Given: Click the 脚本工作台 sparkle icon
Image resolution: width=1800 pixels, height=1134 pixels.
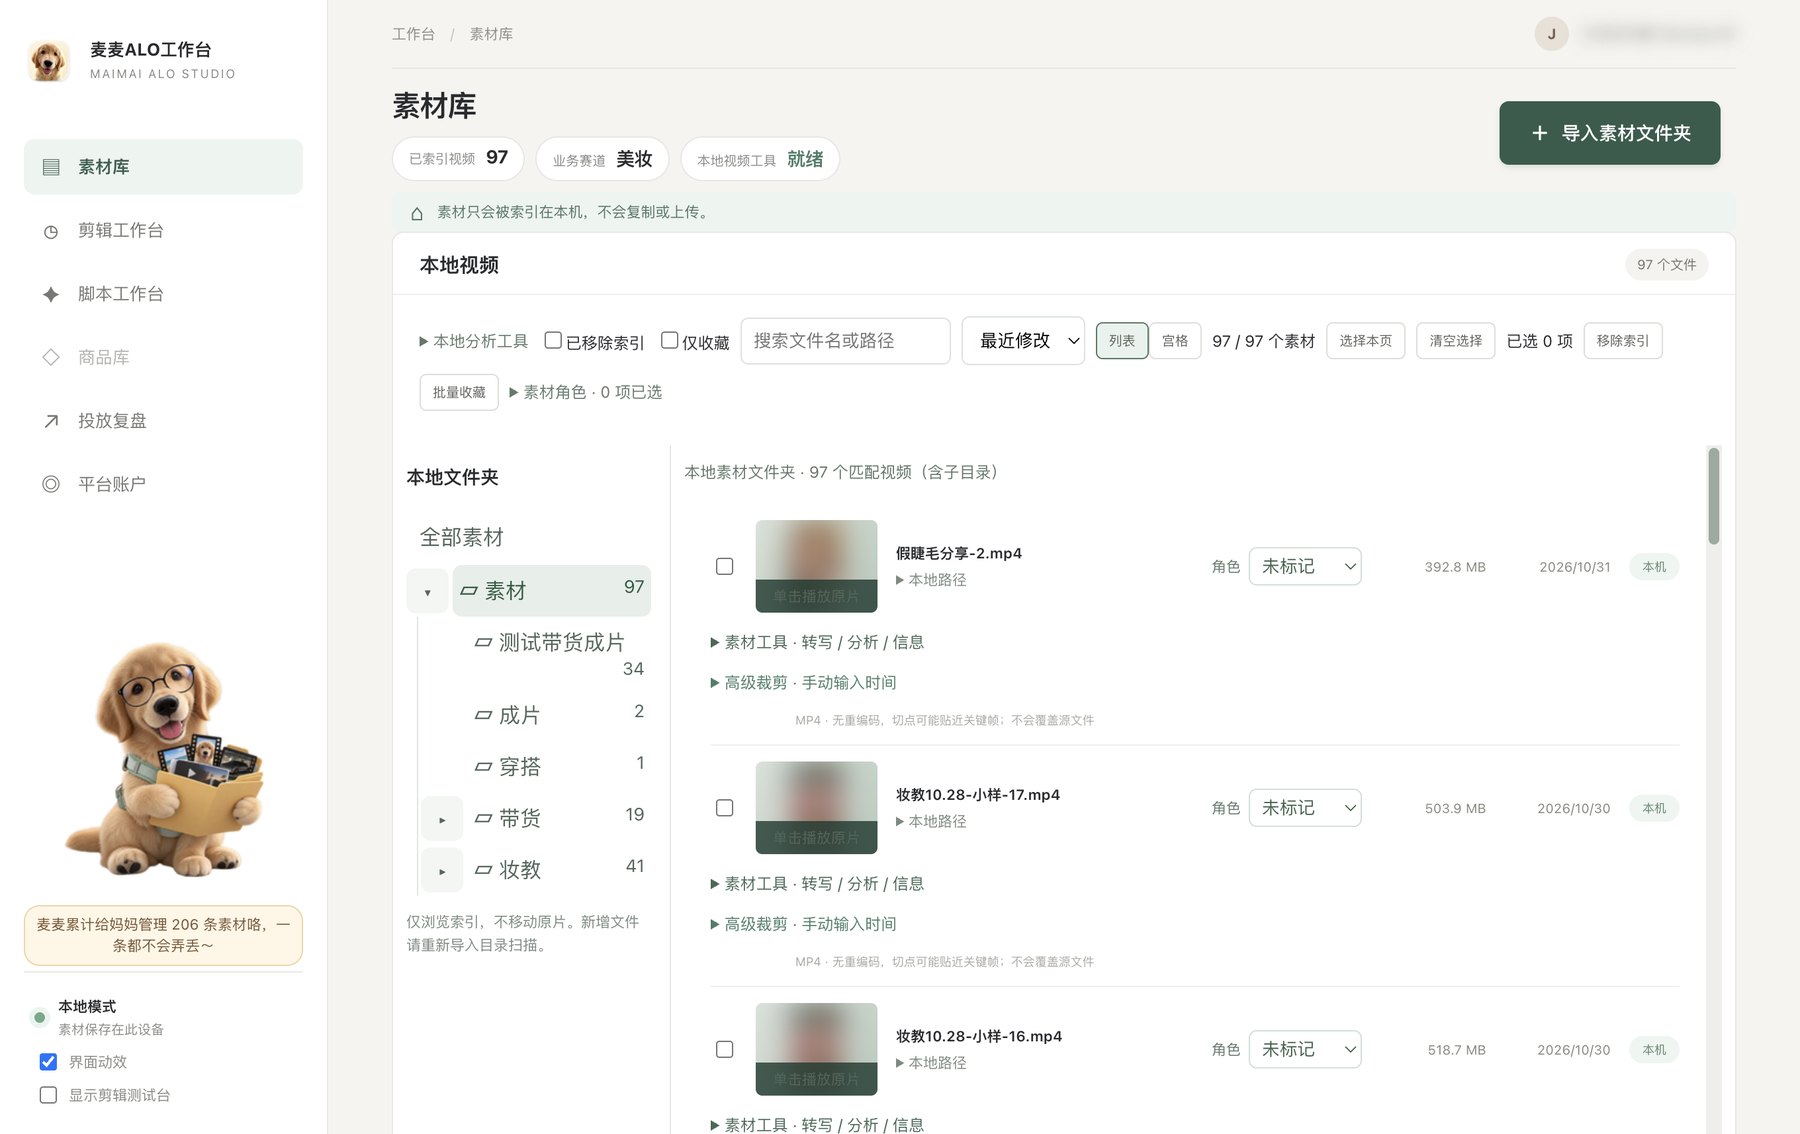Looking at the screenshot, I should tap(51, 294).
